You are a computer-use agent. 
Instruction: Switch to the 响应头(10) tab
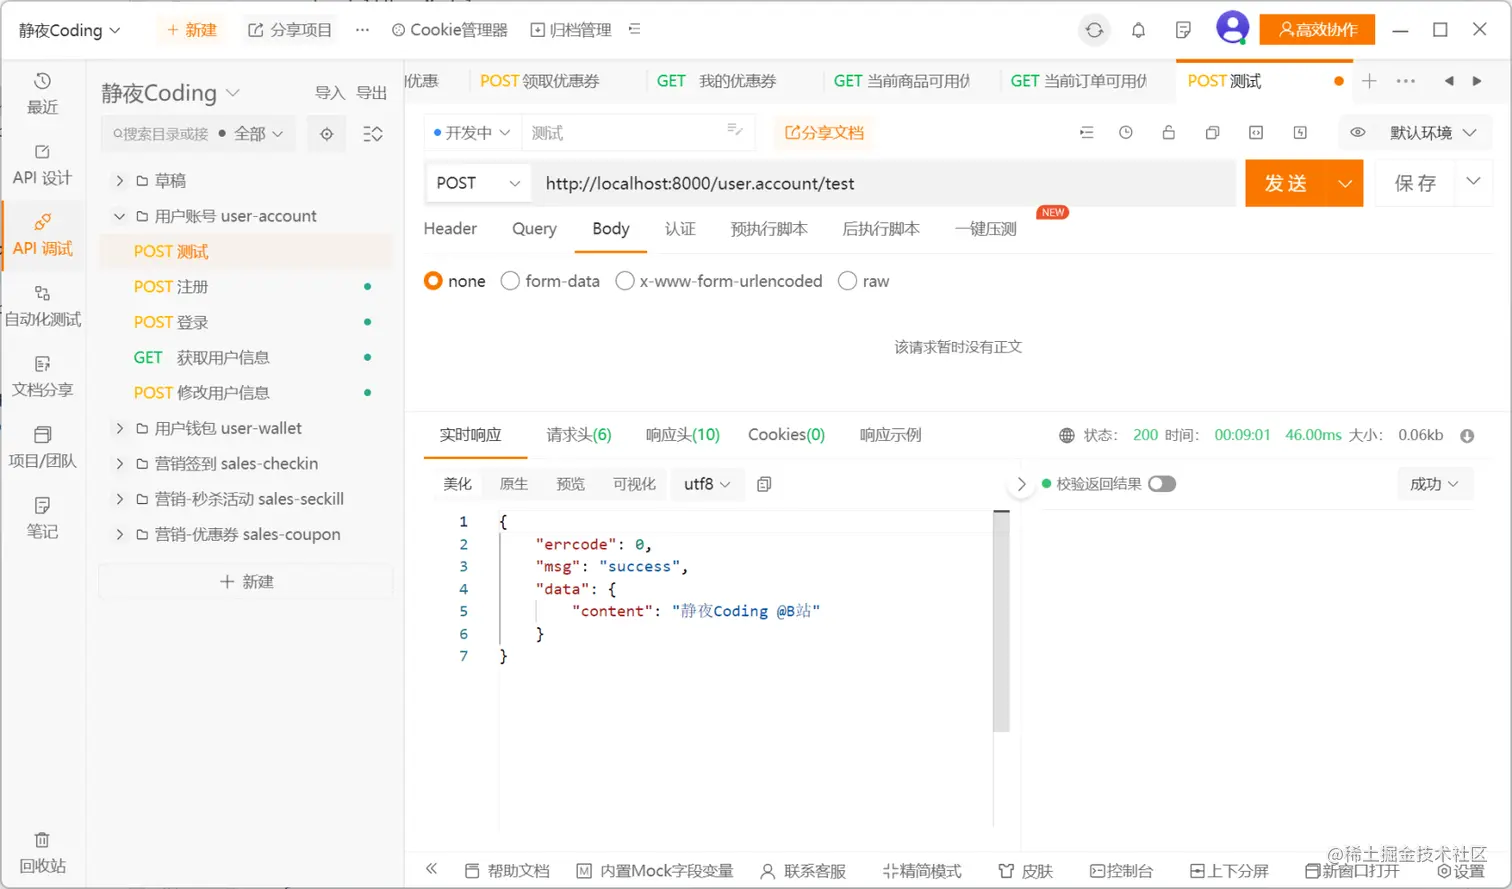tap(683, 435)
